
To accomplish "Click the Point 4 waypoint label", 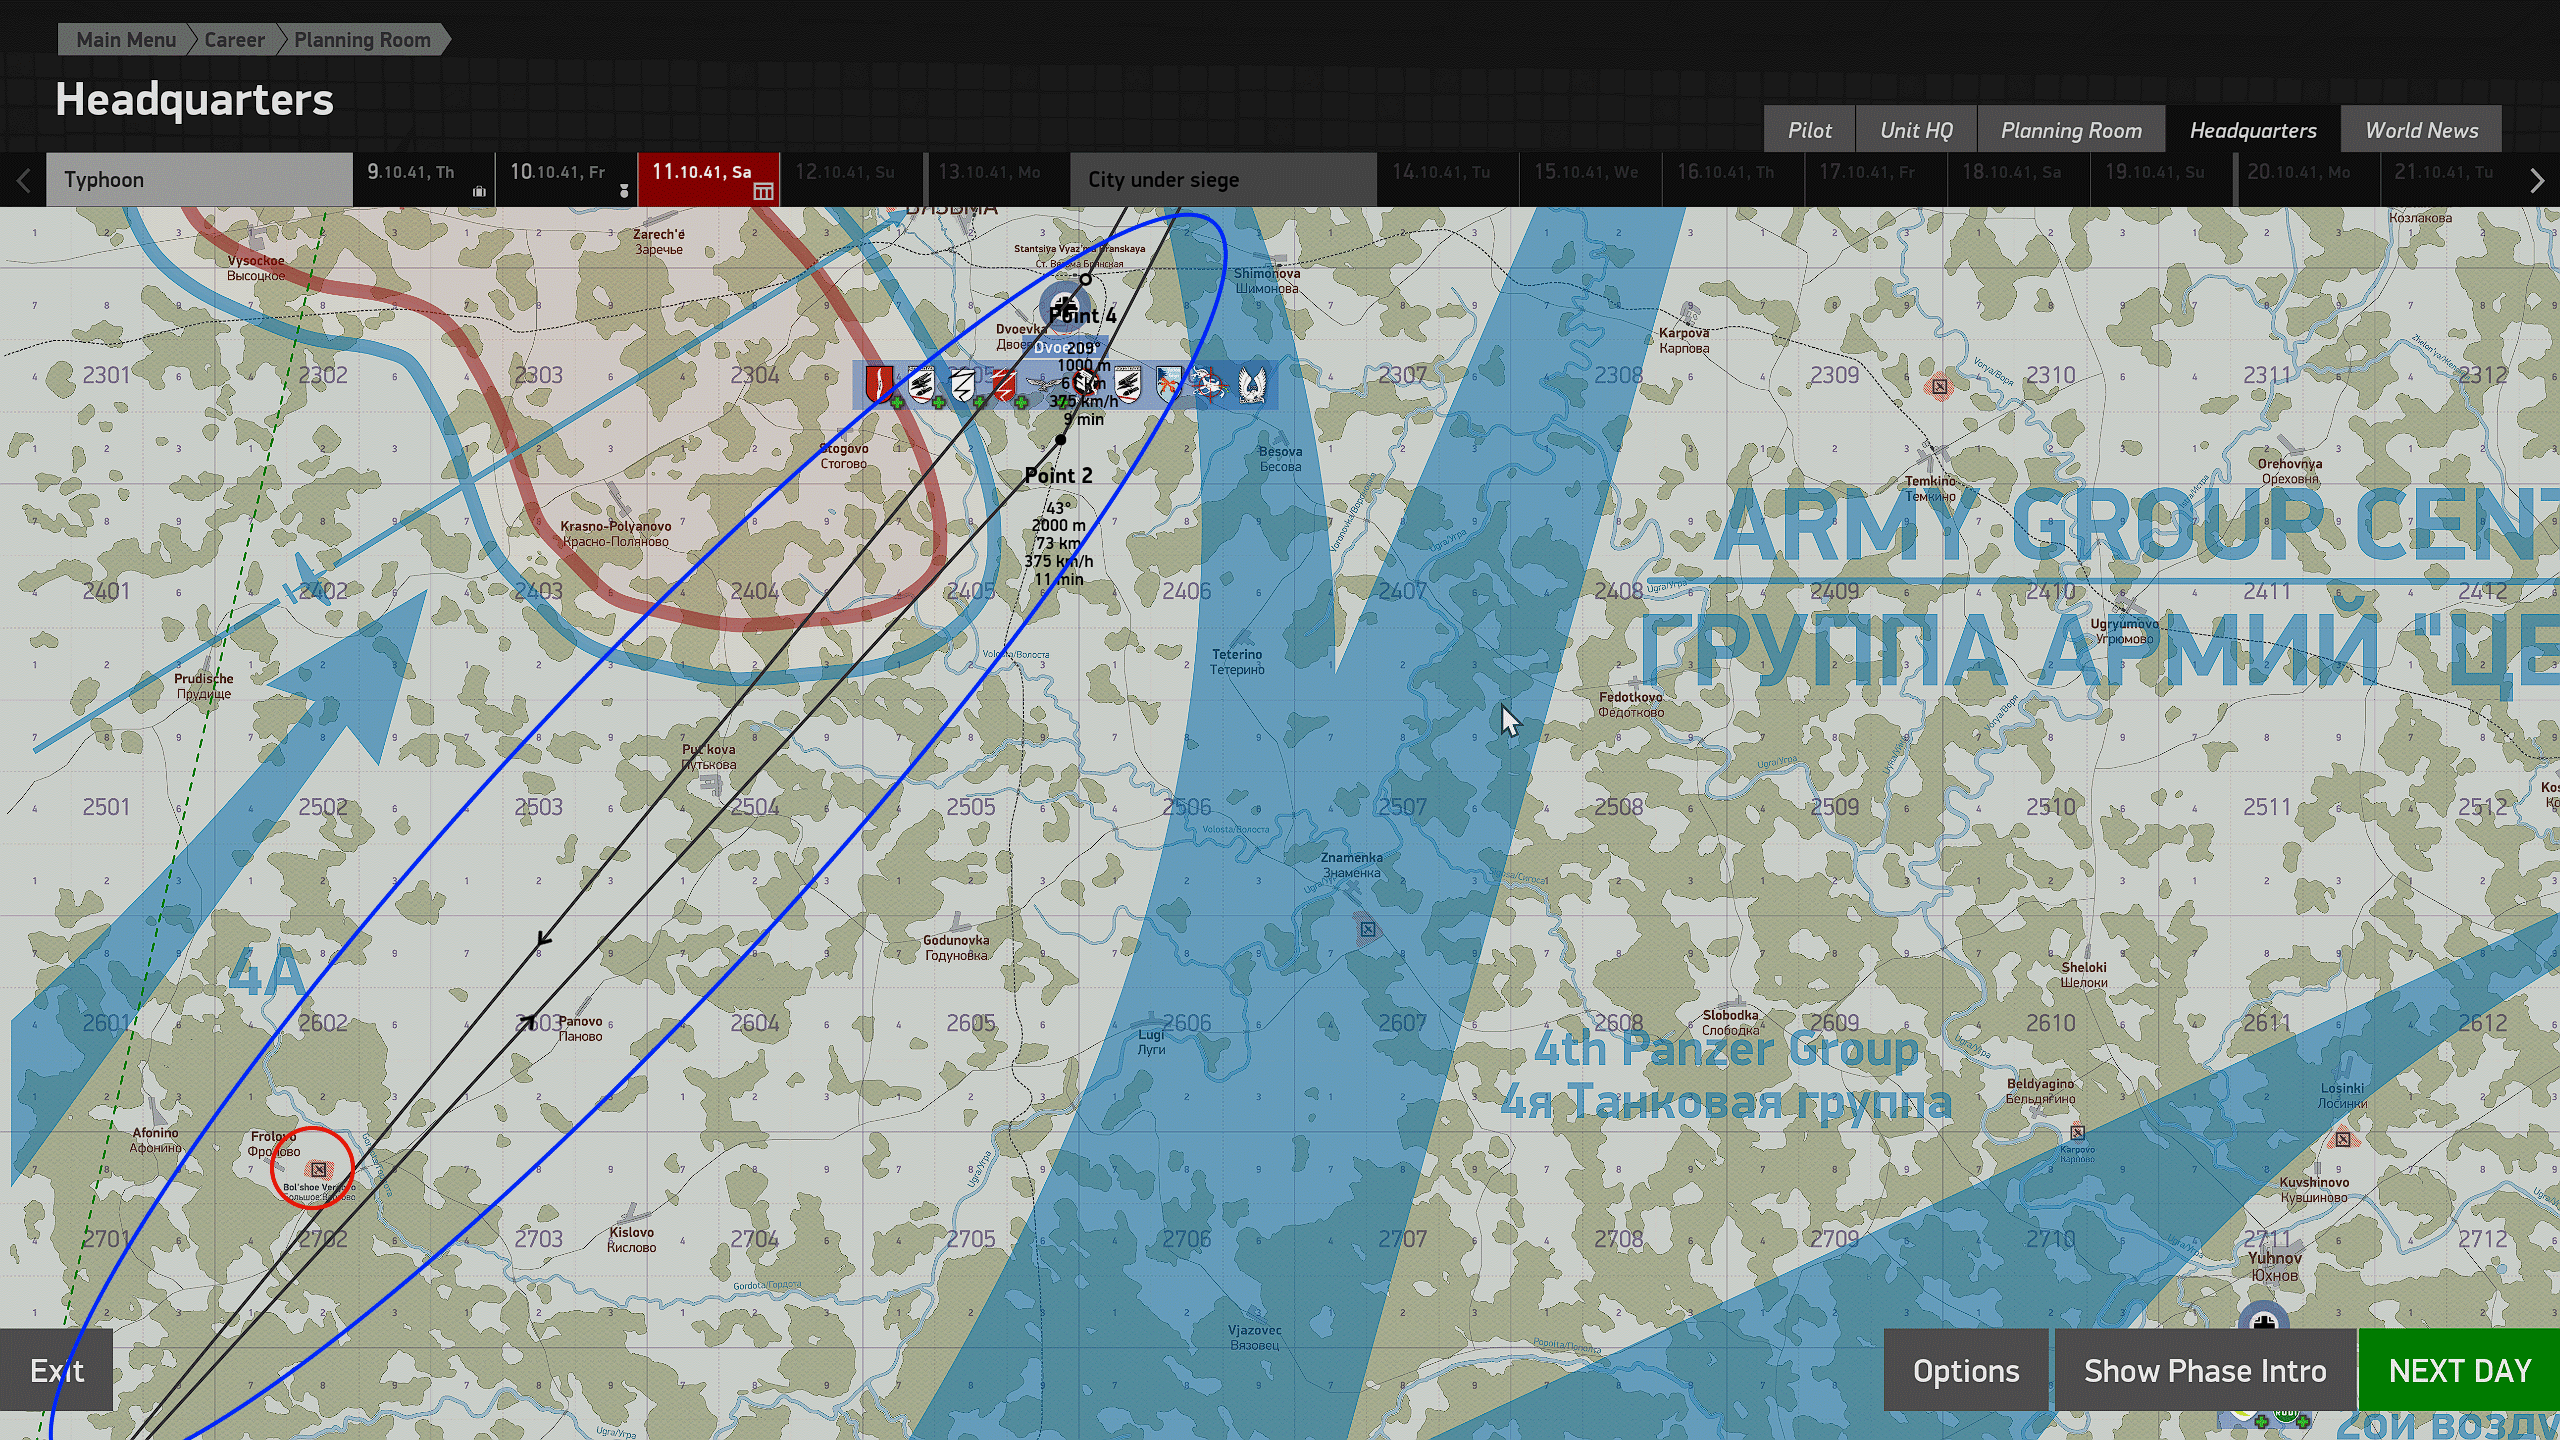I will pyautogui.click(x=1082, y=316).
